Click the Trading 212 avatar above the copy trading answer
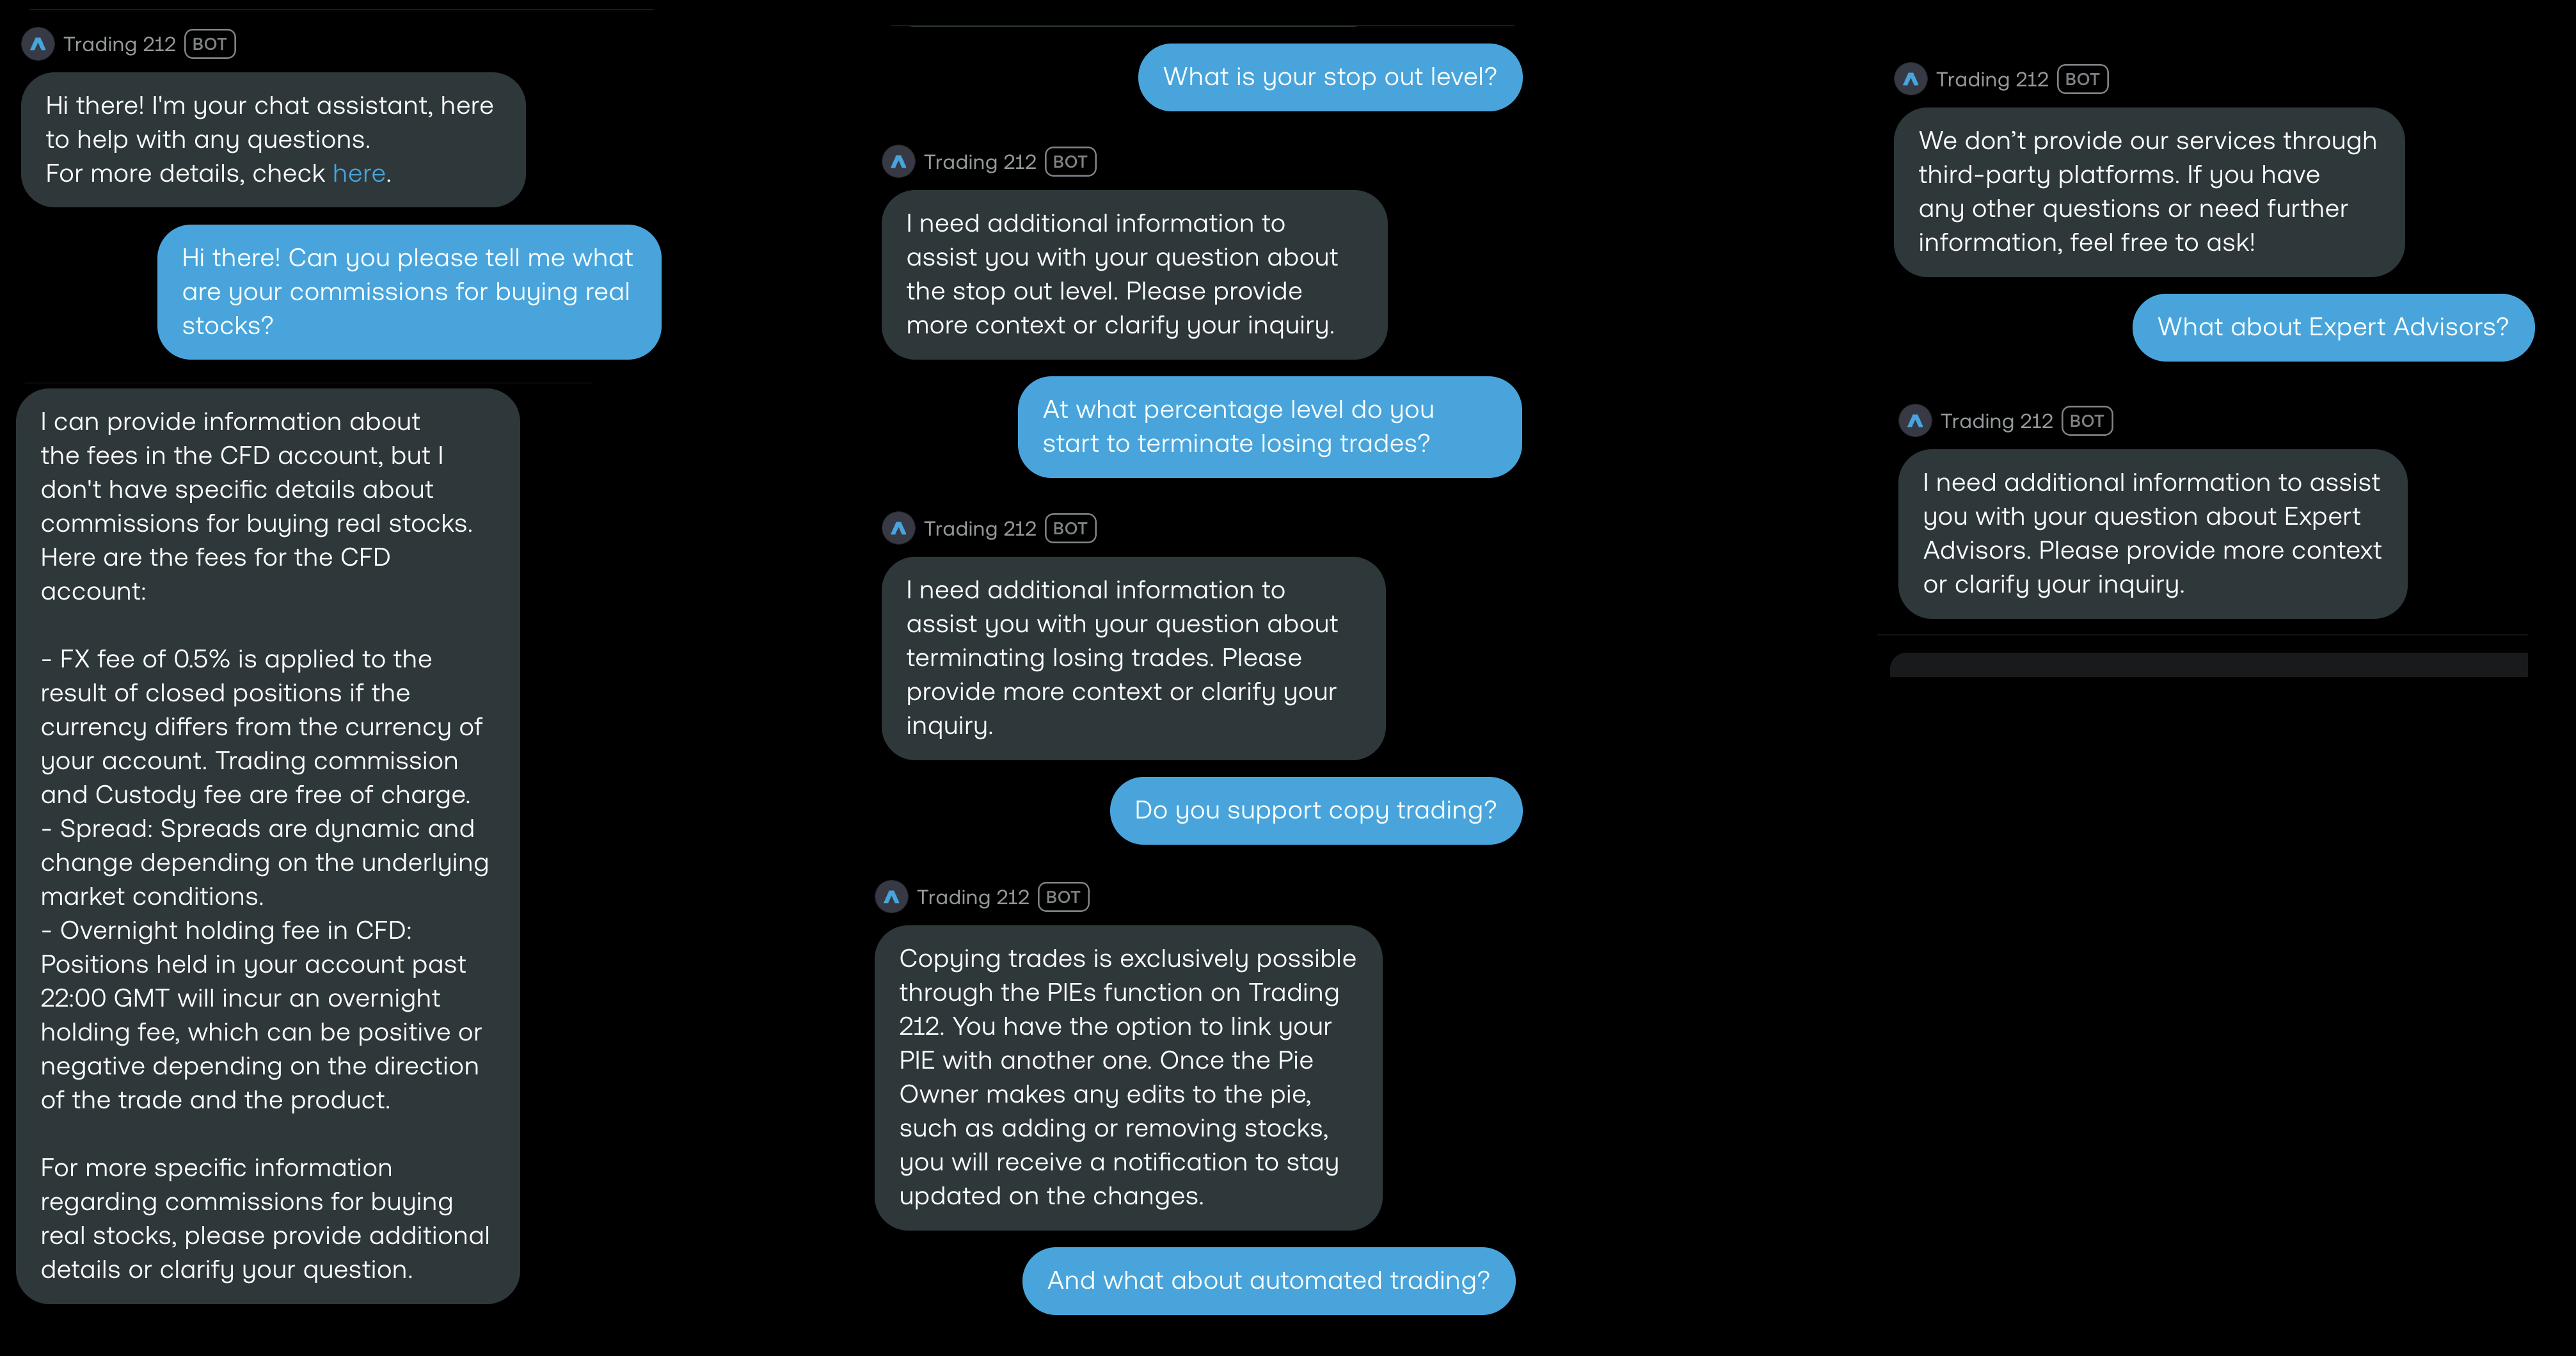Viewport: 2576px width, 1356px height. 891,897
